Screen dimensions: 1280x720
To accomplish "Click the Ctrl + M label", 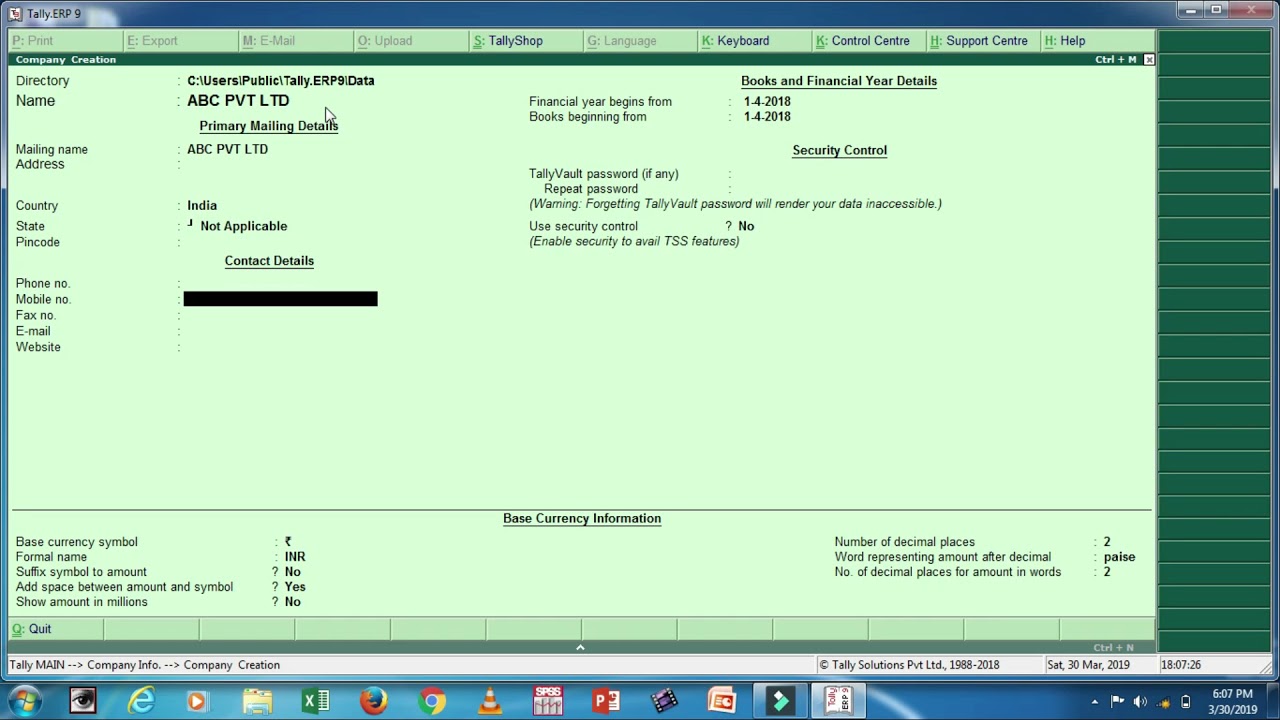I will click(1115, 60).
